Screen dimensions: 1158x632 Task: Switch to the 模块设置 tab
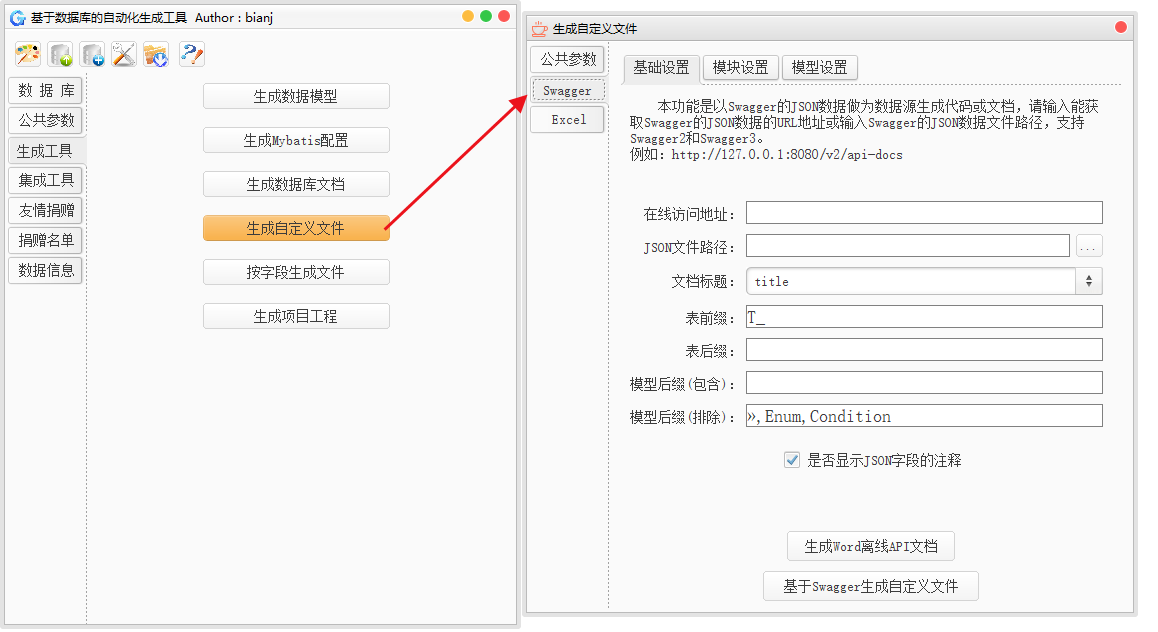coord(740,68)
